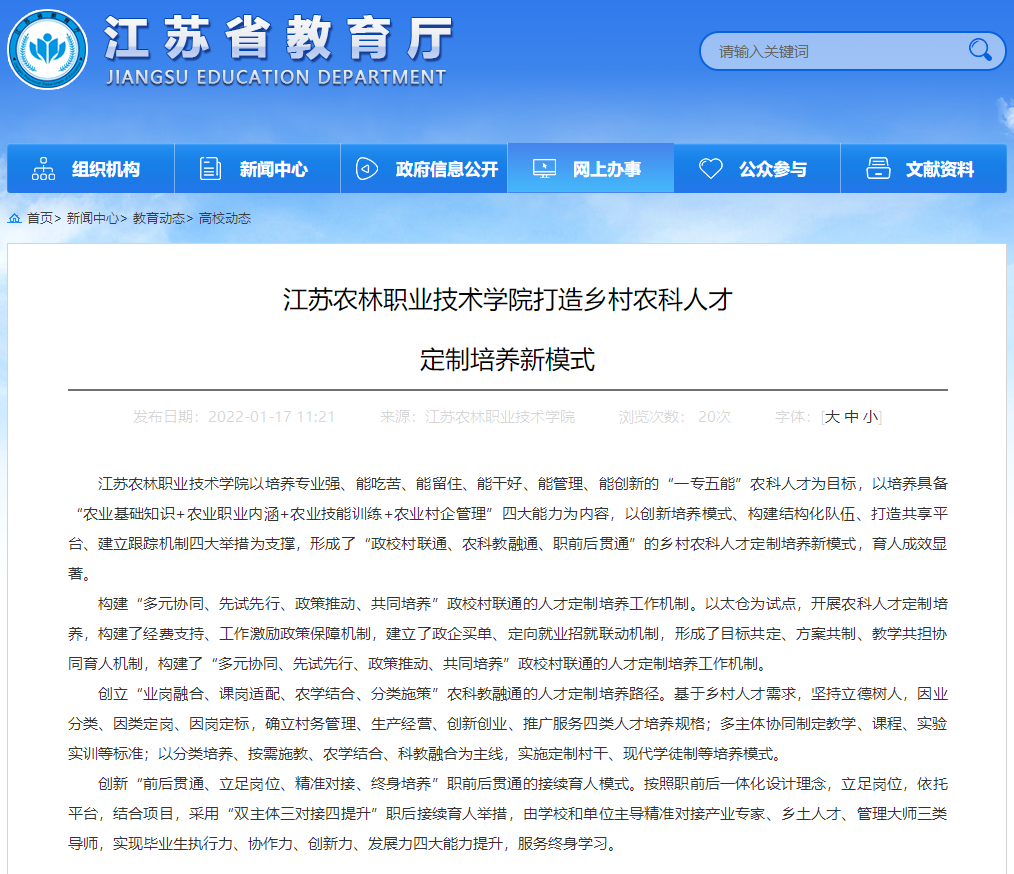Navigate to 首页 breadcrumb link
The image size is (1014, 874).
[40, 218]
